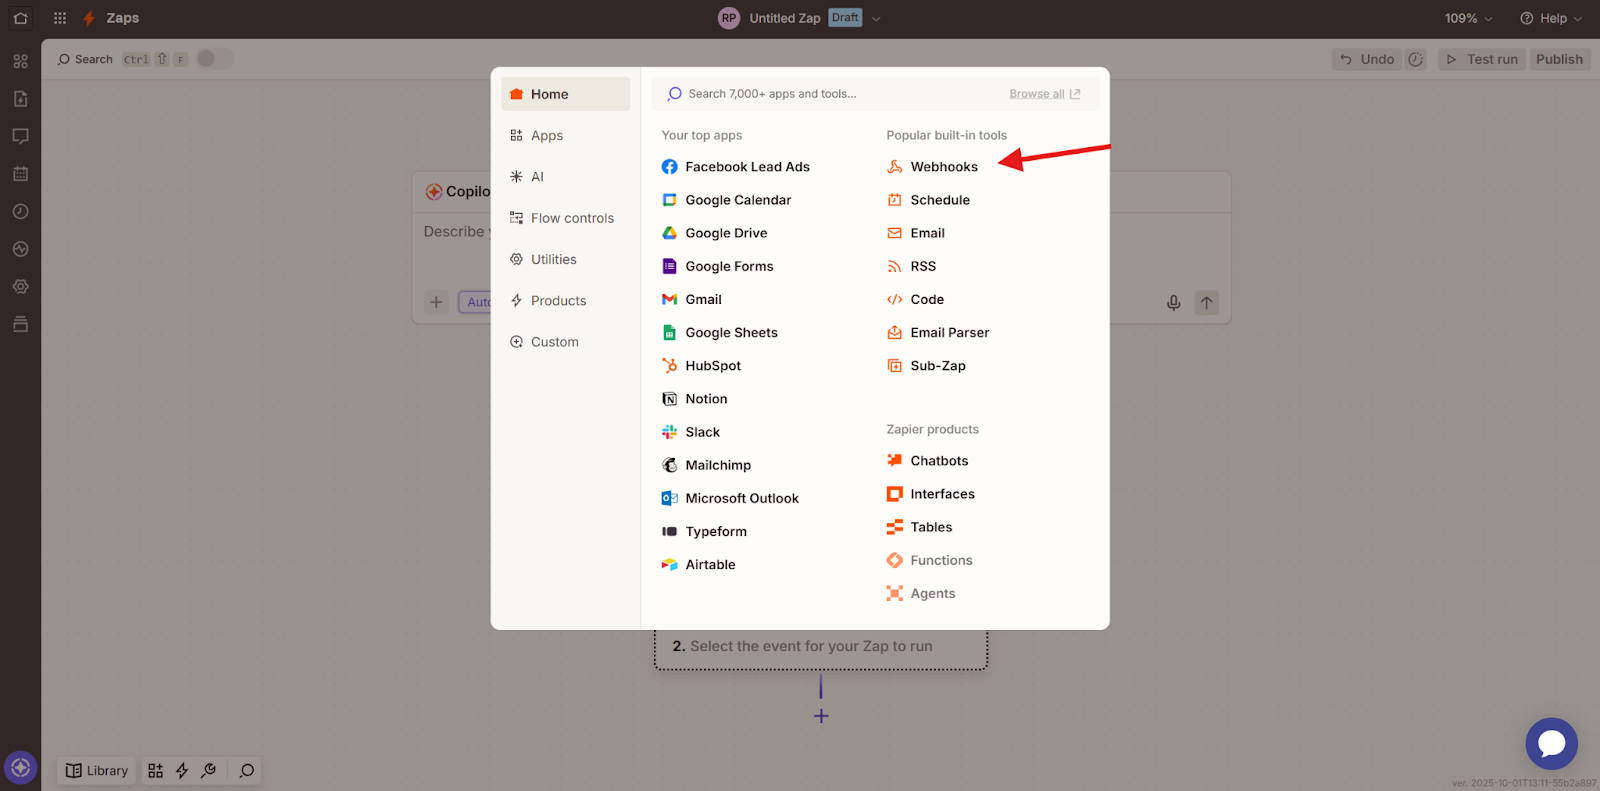Viewport: 1600px width, 791px height.
Task: Click the Draft status badge
Action: click(x=845, y=18)
